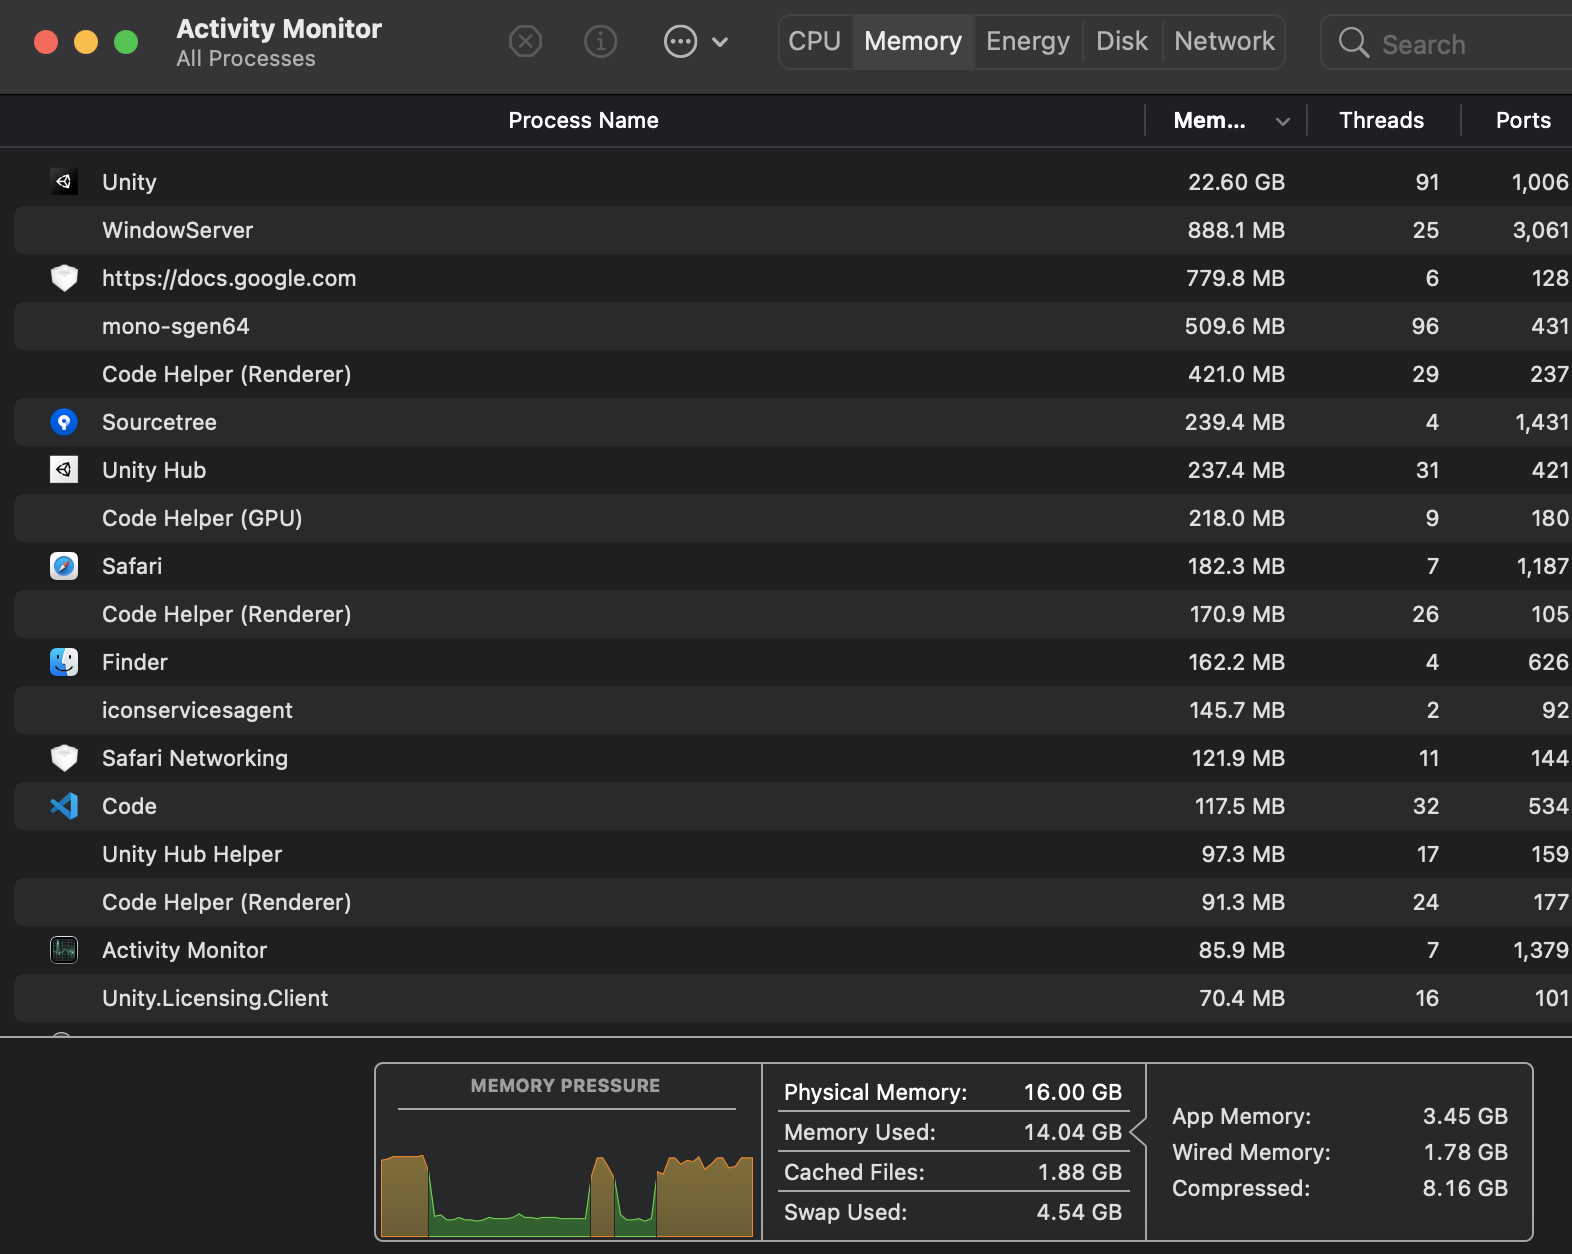Sort by Process Name column header

583,120
